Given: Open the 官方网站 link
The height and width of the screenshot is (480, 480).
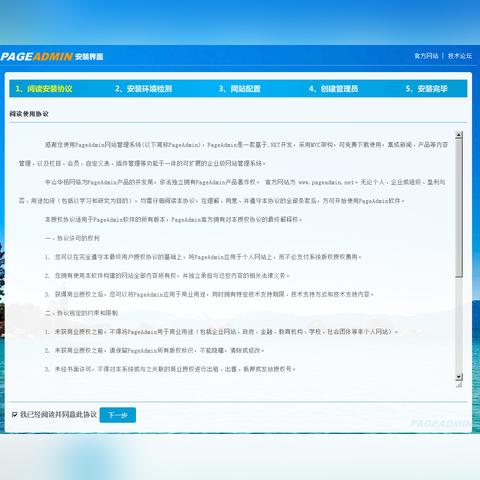Looking at the screenshot, I should tap(426, 56).
